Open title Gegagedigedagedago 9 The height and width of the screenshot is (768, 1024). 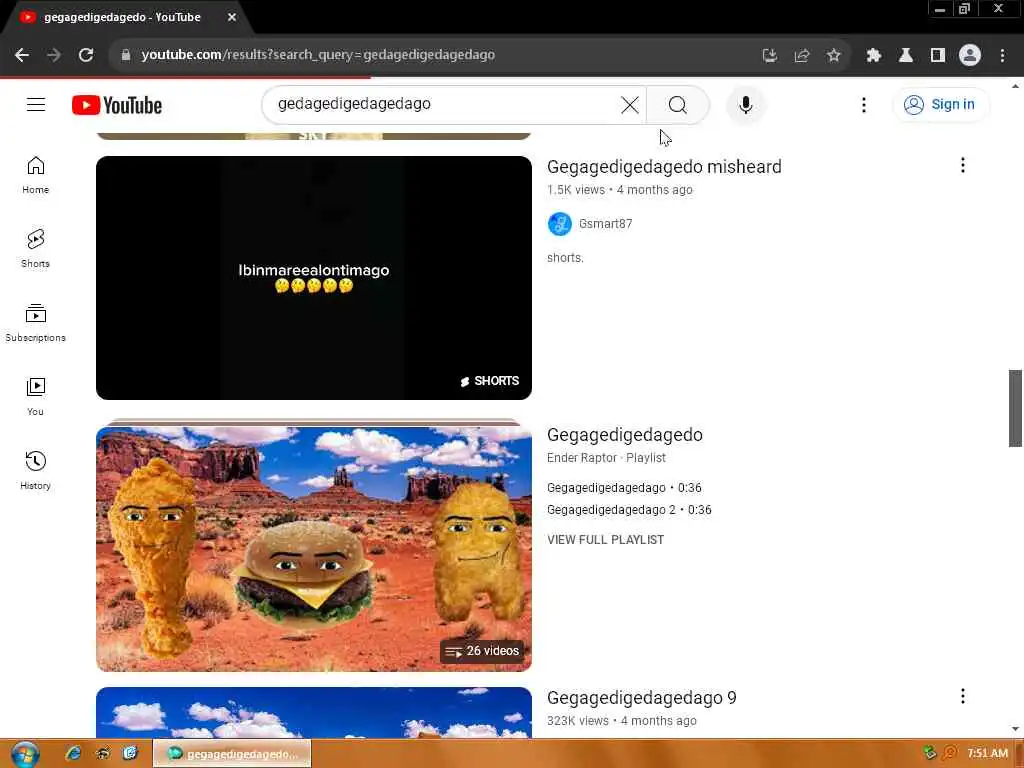[641, 698]
